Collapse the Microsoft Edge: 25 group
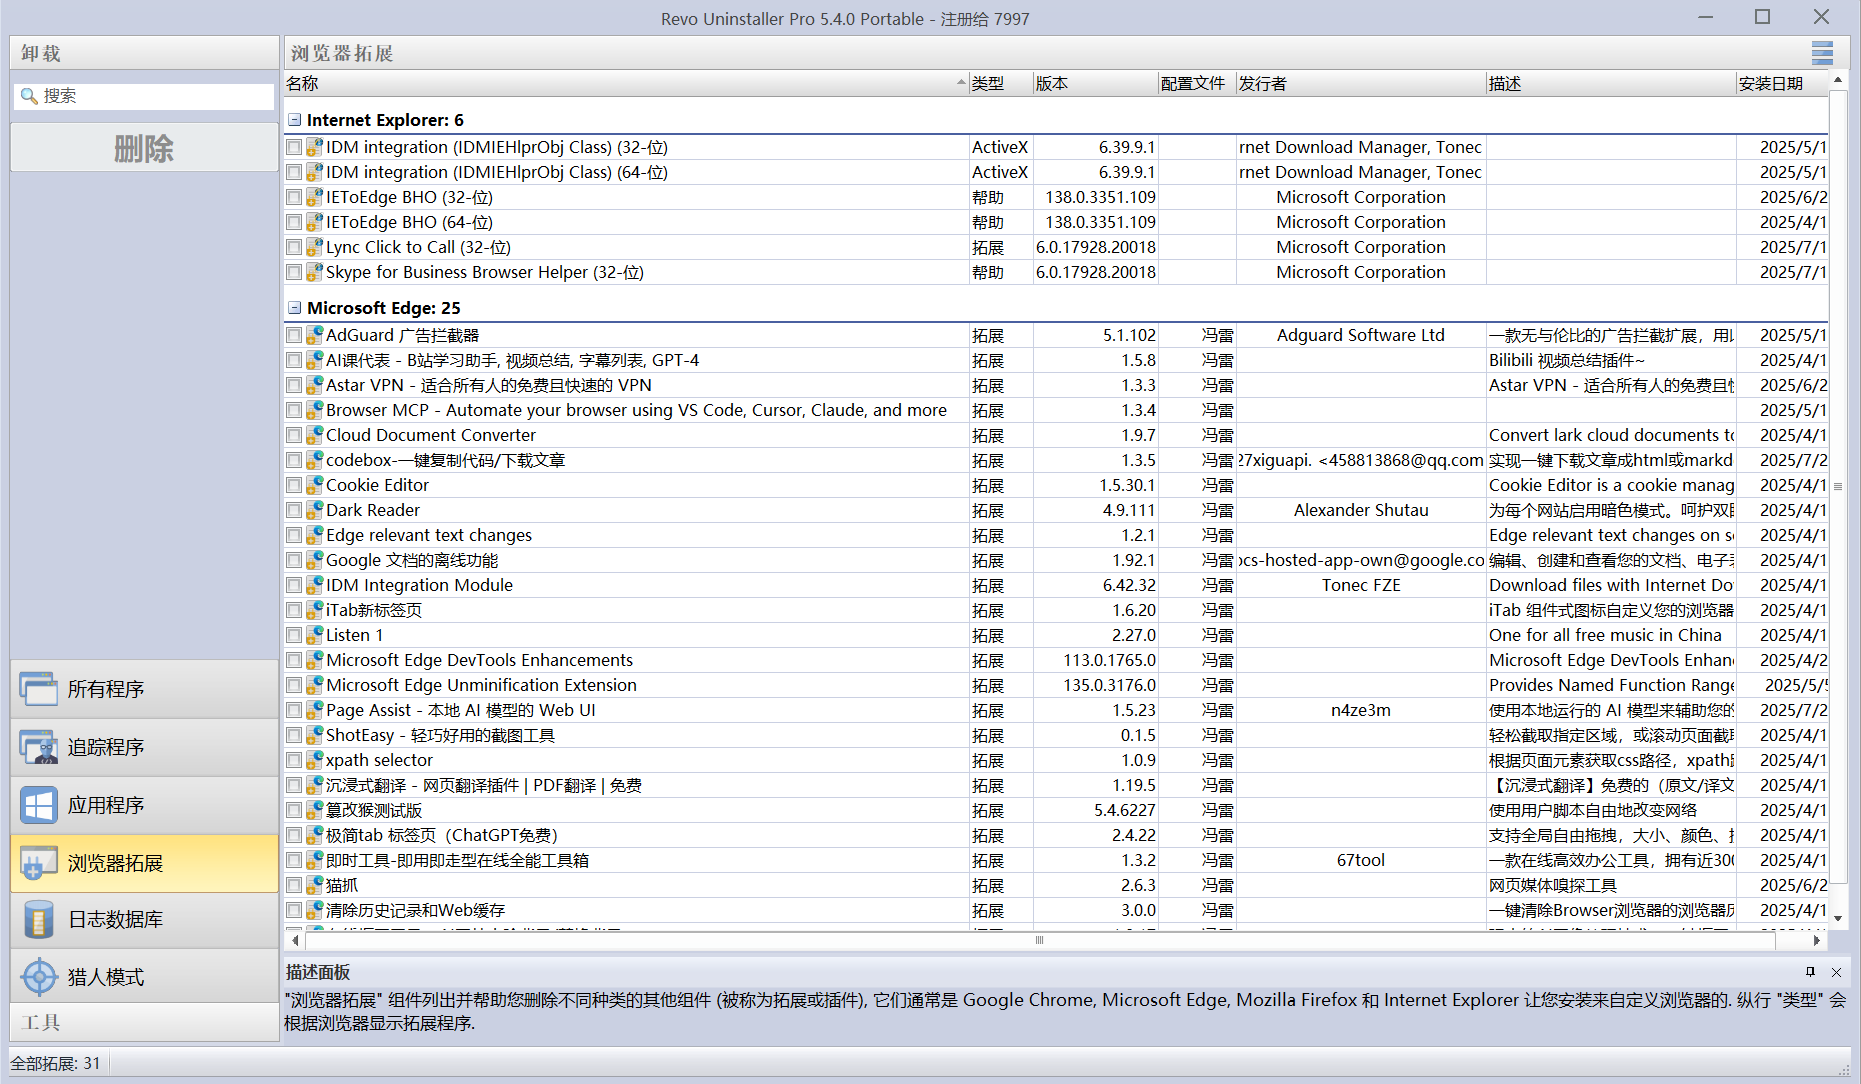This screenshot has height=1084, width=1861. coord(295,308)
